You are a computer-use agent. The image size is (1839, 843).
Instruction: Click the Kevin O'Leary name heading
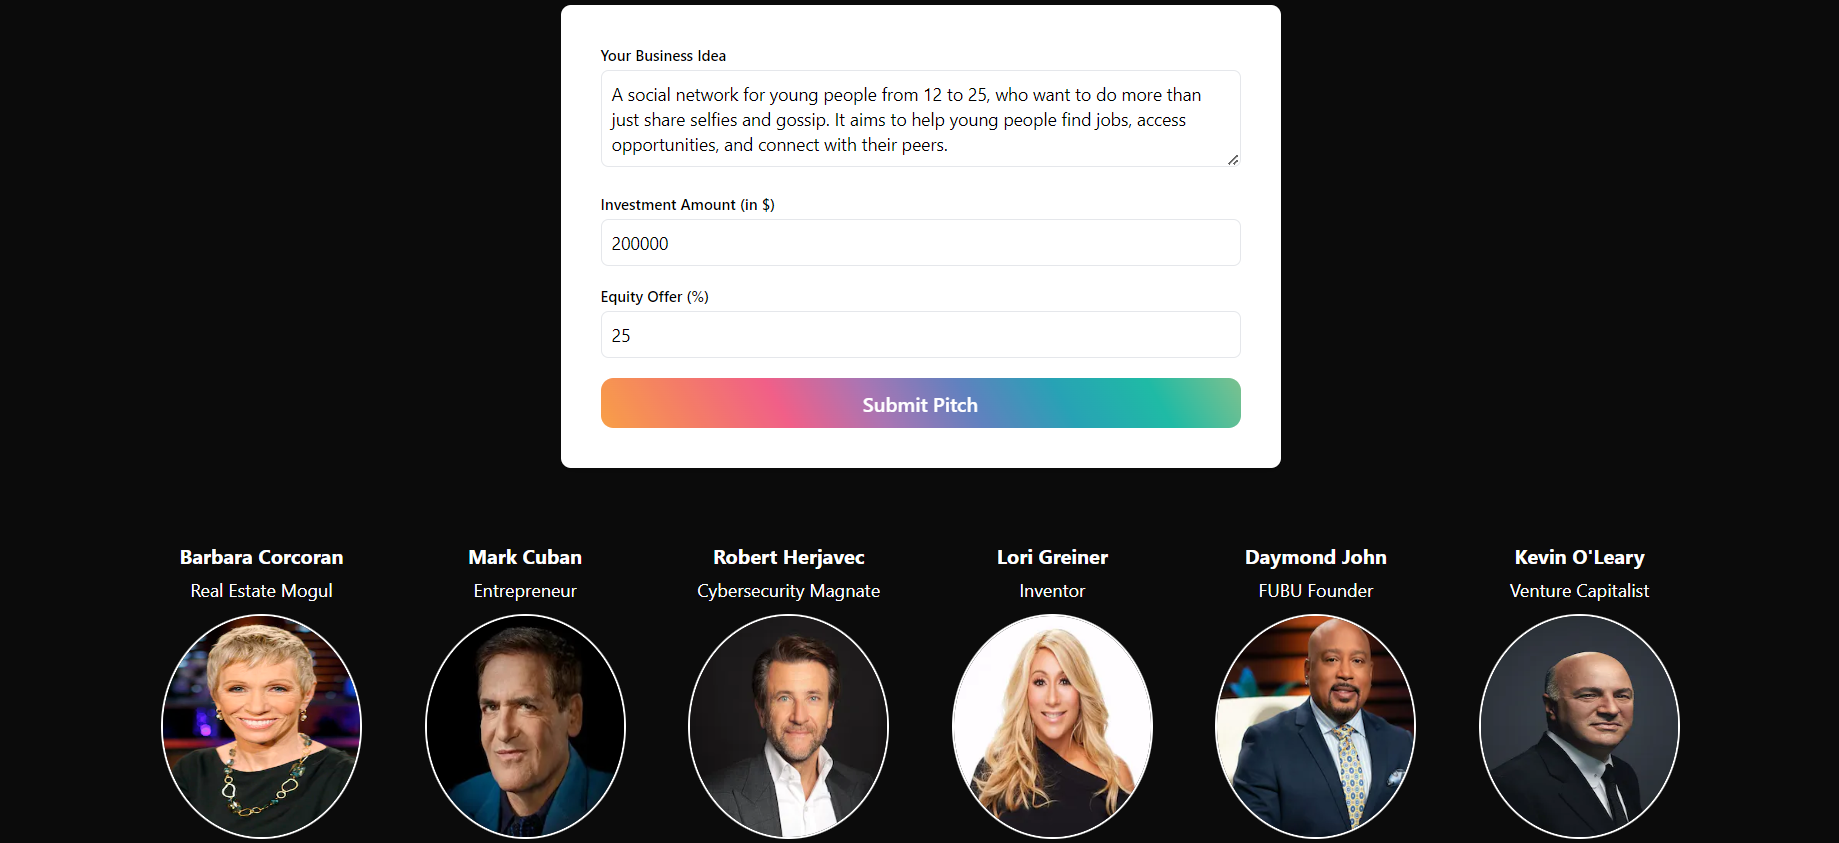click(1579, 557)
